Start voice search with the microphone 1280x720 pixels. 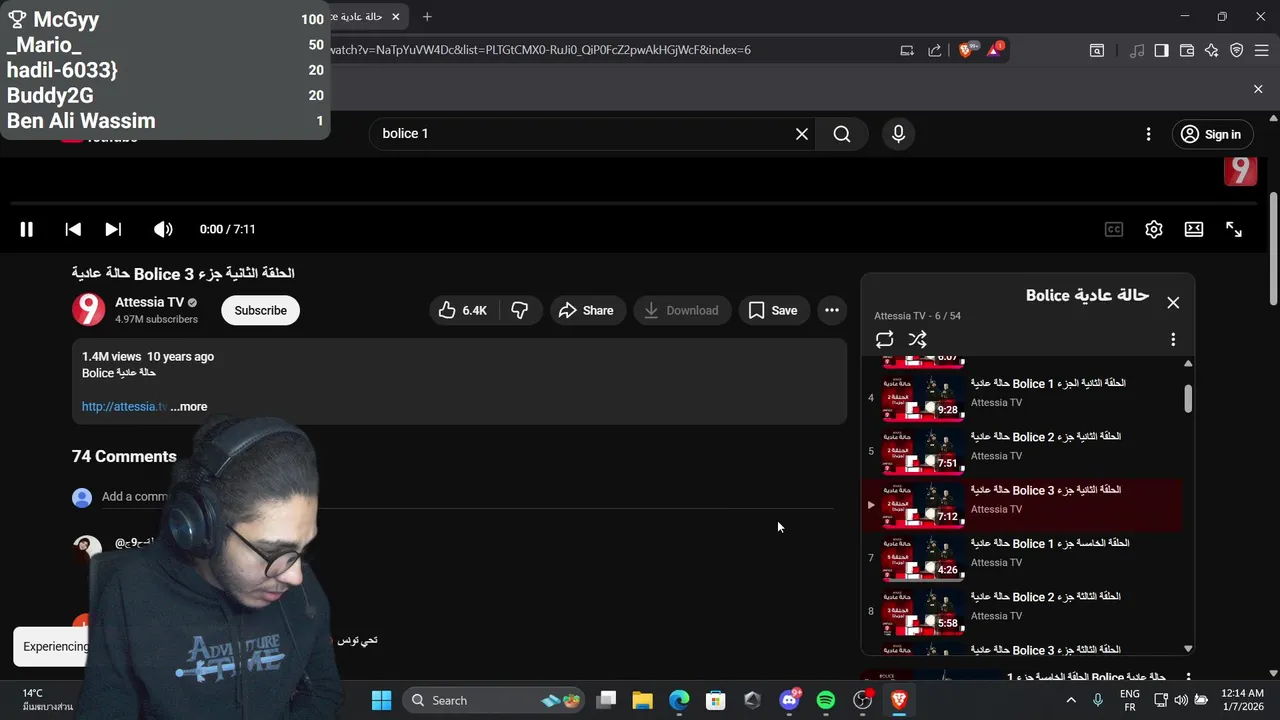(x=898, y=134)
